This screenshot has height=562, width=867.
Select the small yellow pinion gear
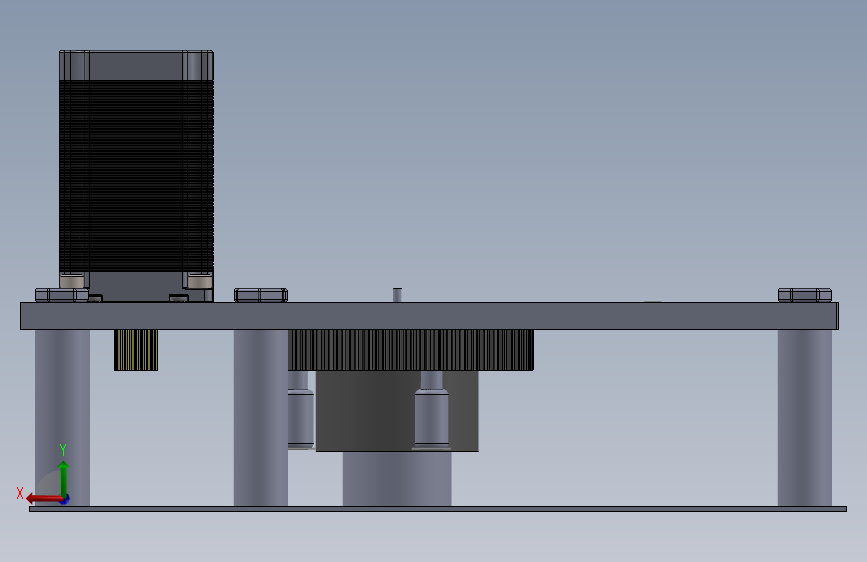click(x=136, y=350)
